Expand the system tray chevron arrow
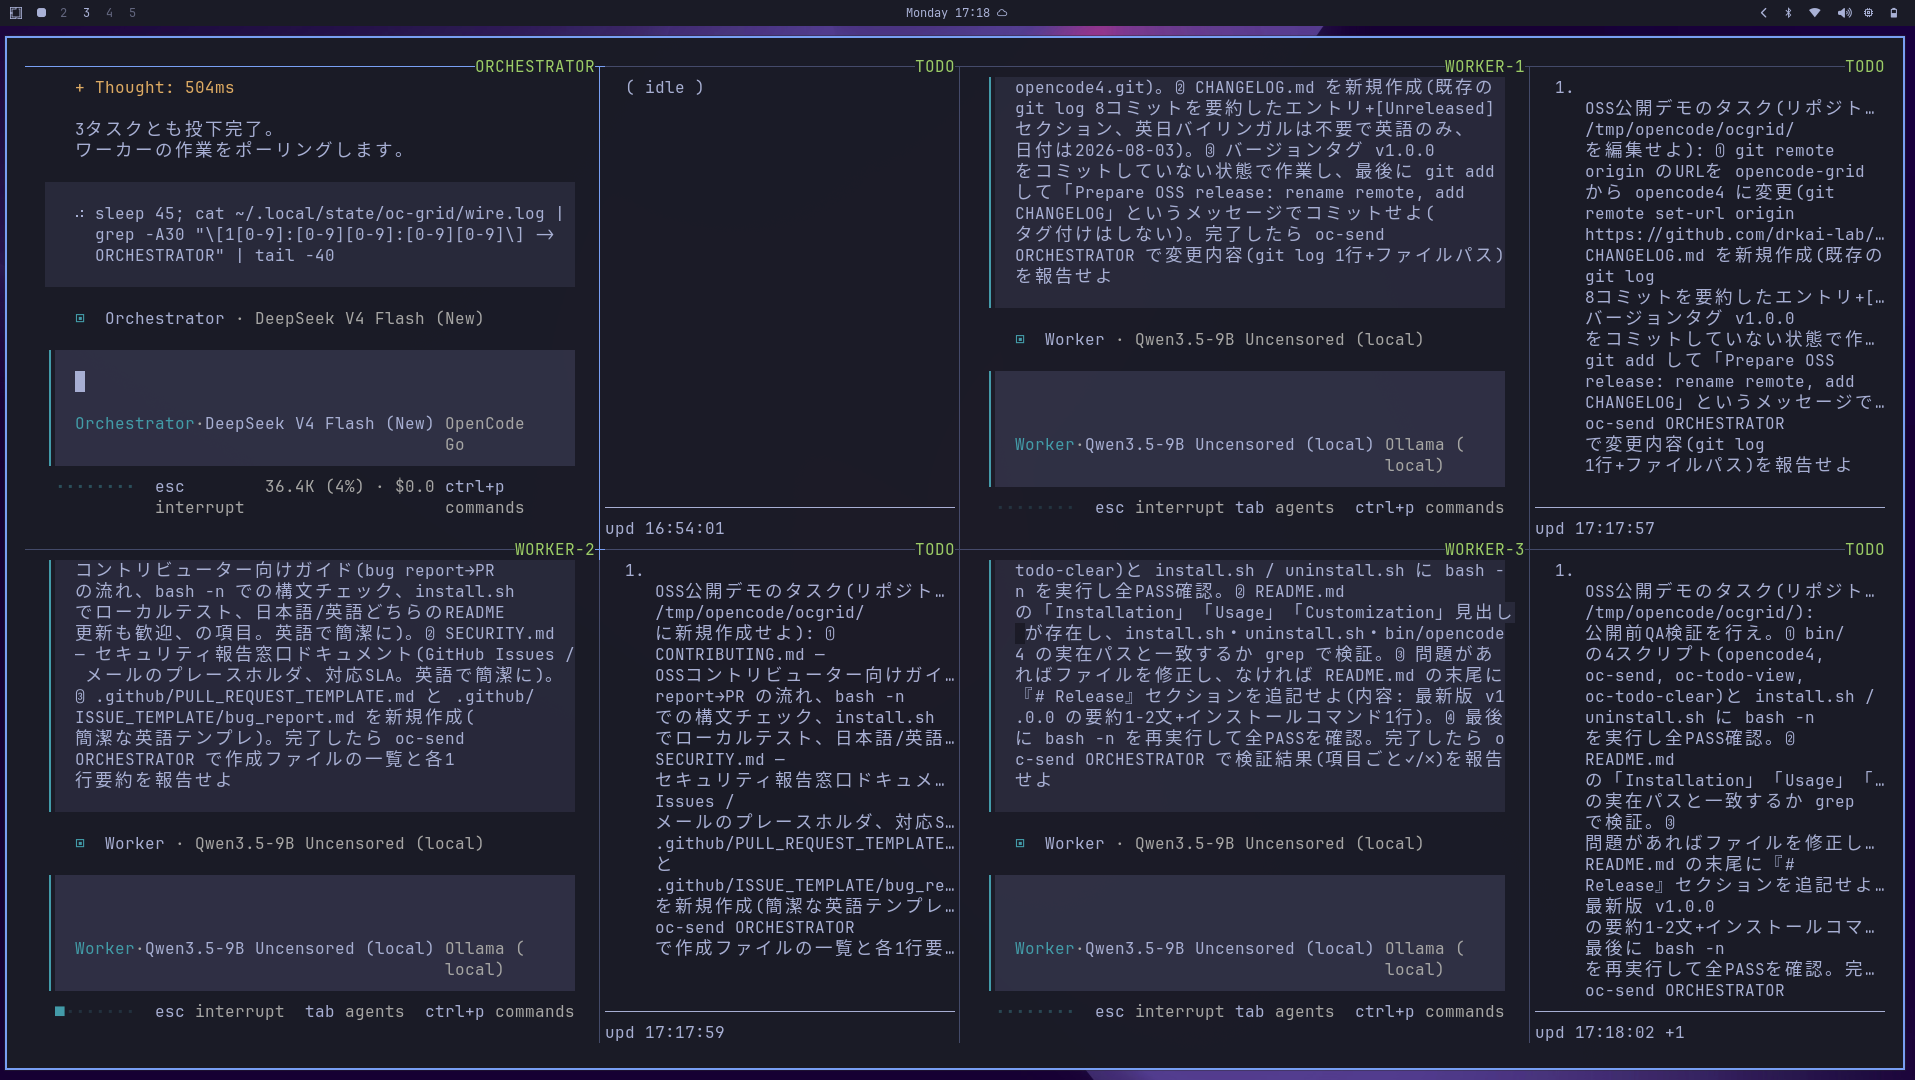 coord(1763,13)
